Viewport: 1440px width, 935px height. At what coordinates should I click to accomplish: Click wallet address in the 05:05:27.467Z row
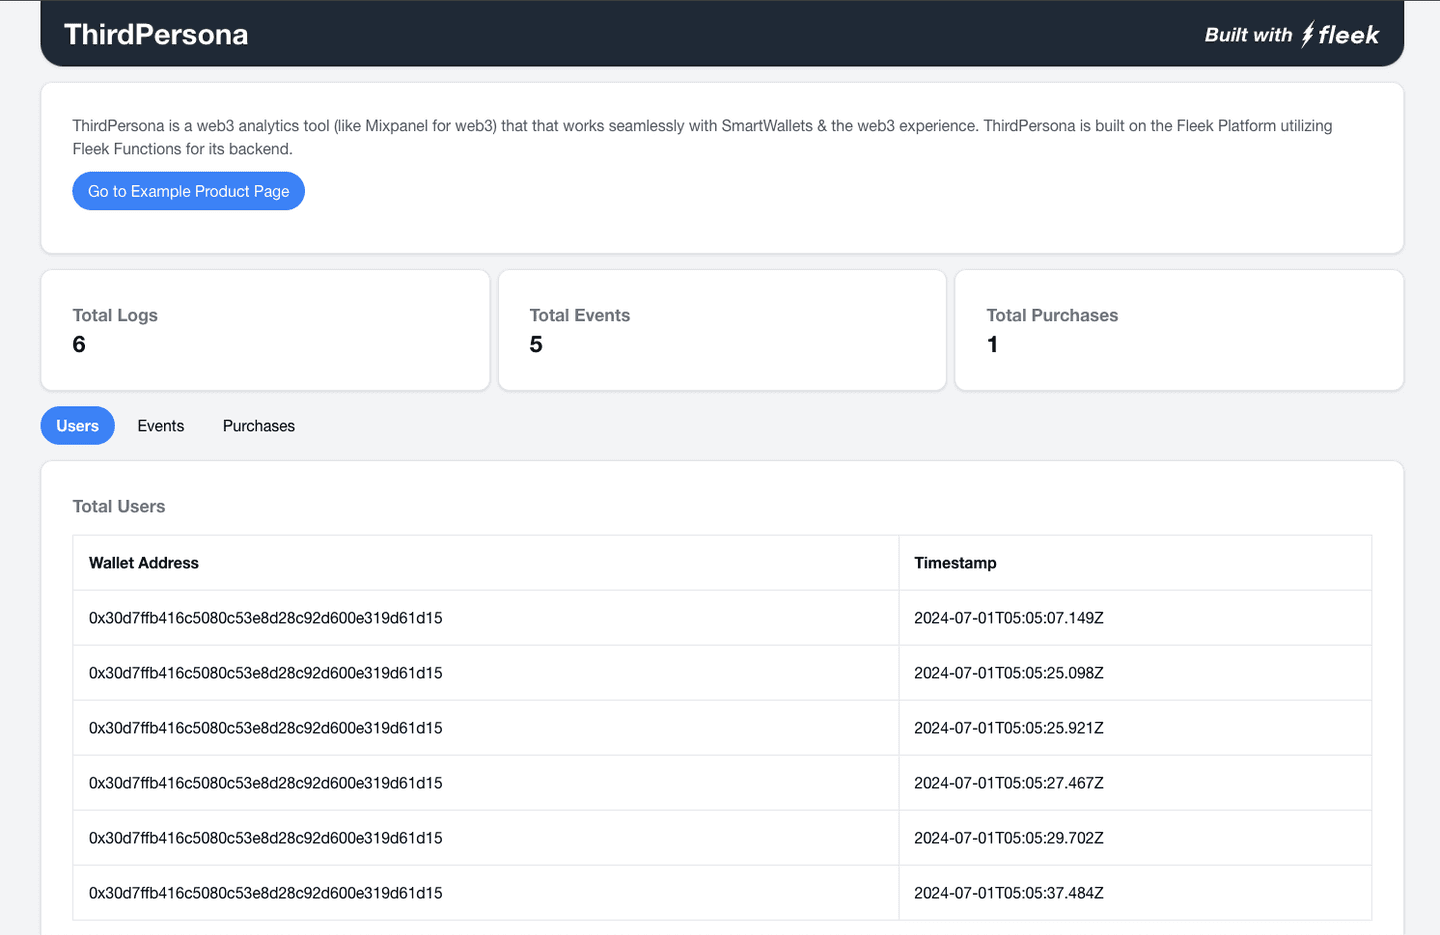(266, 783)
